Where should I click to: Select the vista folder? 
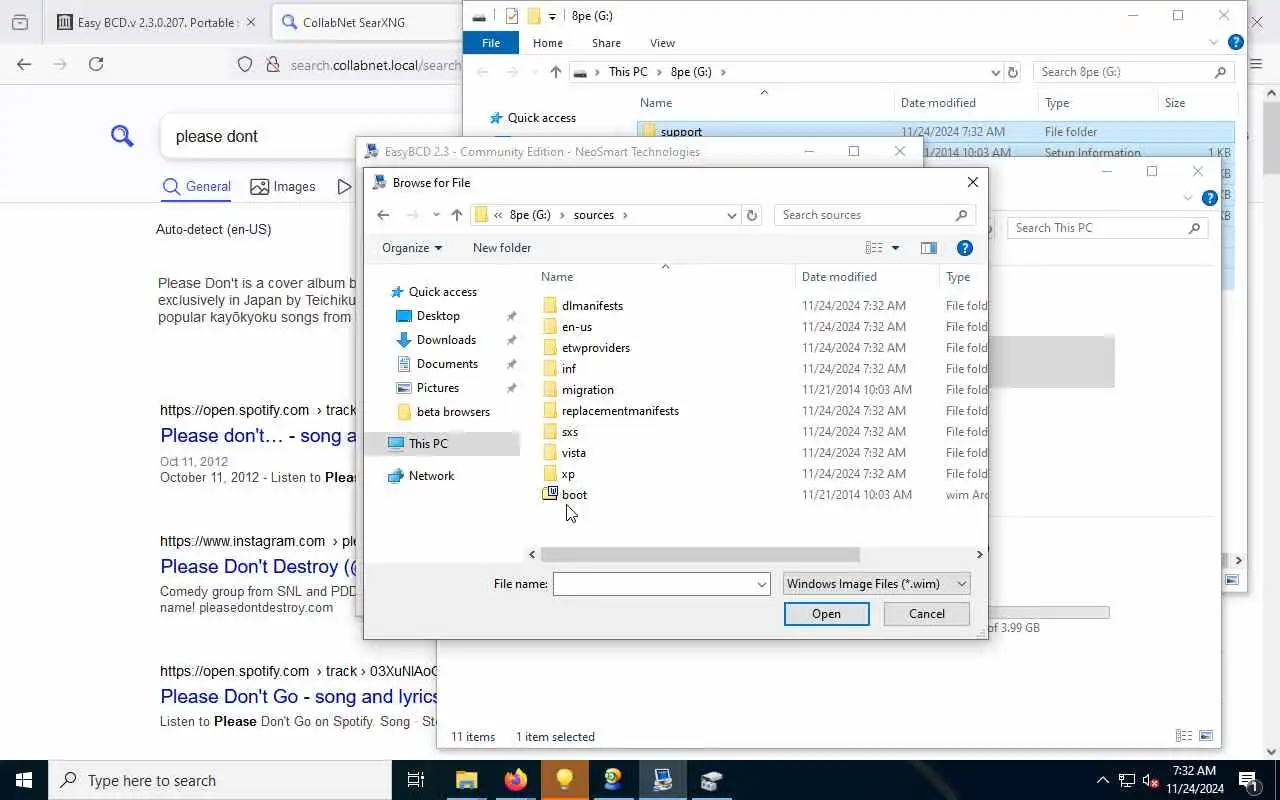574,453
